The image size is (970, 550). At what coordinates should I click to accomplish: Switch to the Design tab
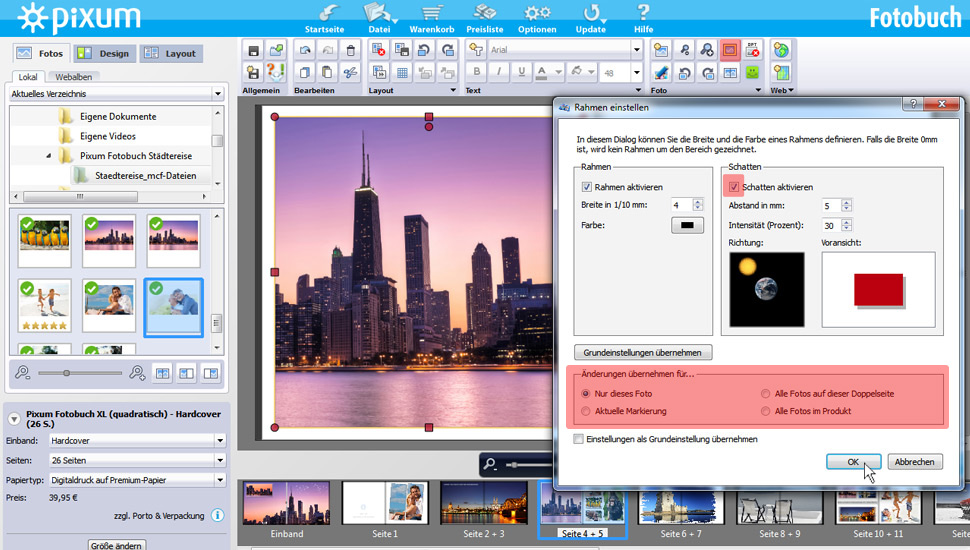point(103,53)
